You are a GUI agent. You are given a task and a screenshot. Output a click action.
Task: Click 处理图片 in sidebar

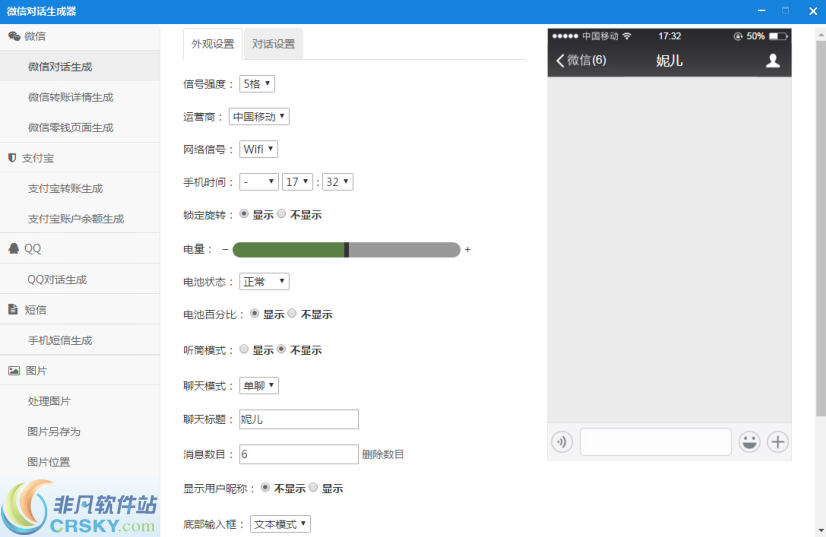(80, 401)
